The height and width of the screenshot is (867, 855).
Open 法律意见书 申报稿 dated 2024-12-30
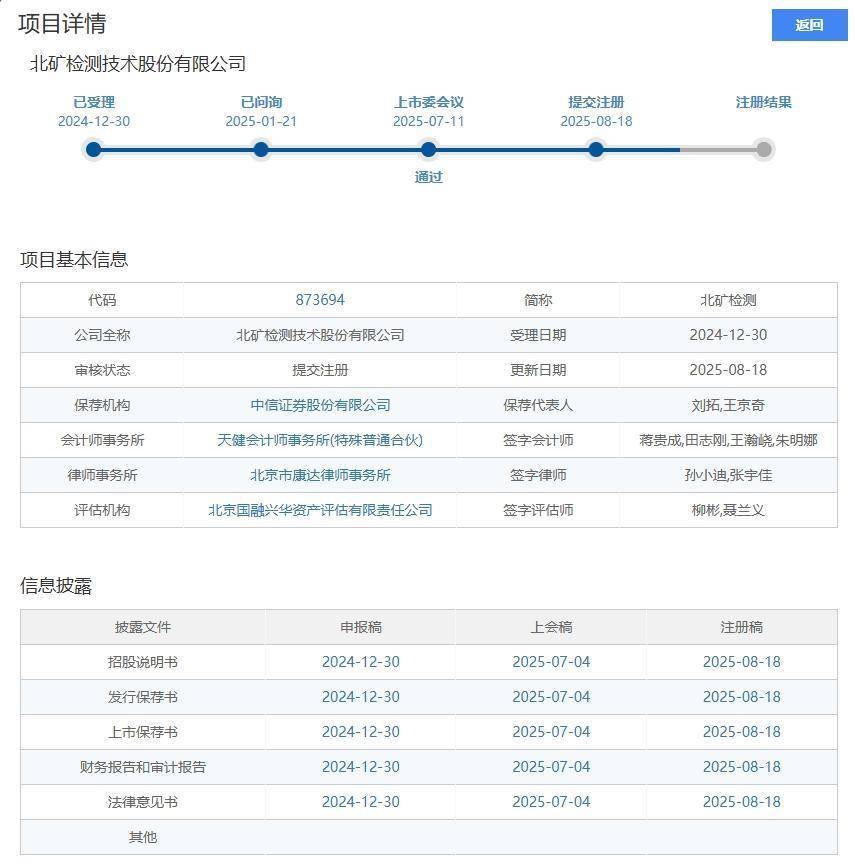click(361, 802)
